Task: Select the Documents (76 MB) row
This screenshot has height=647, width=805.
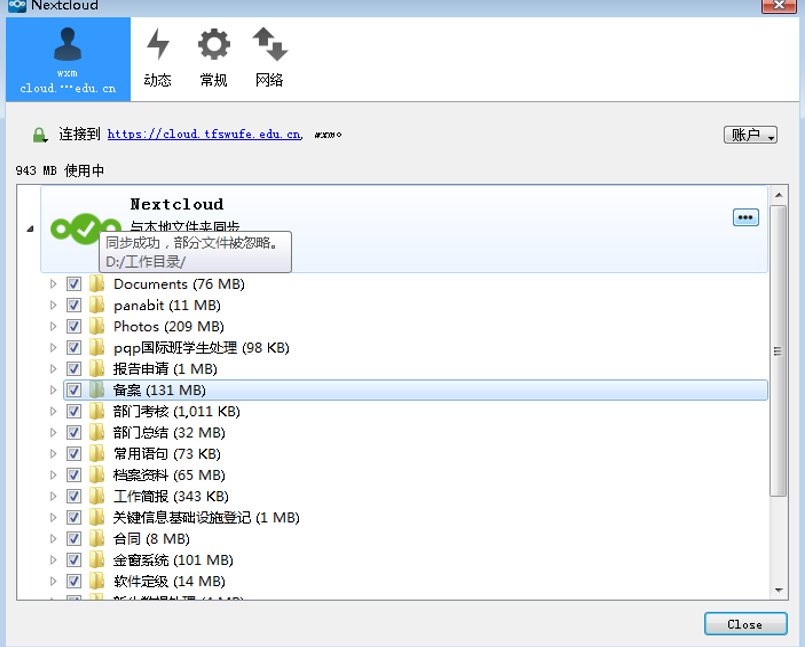Action: point(416,284)
